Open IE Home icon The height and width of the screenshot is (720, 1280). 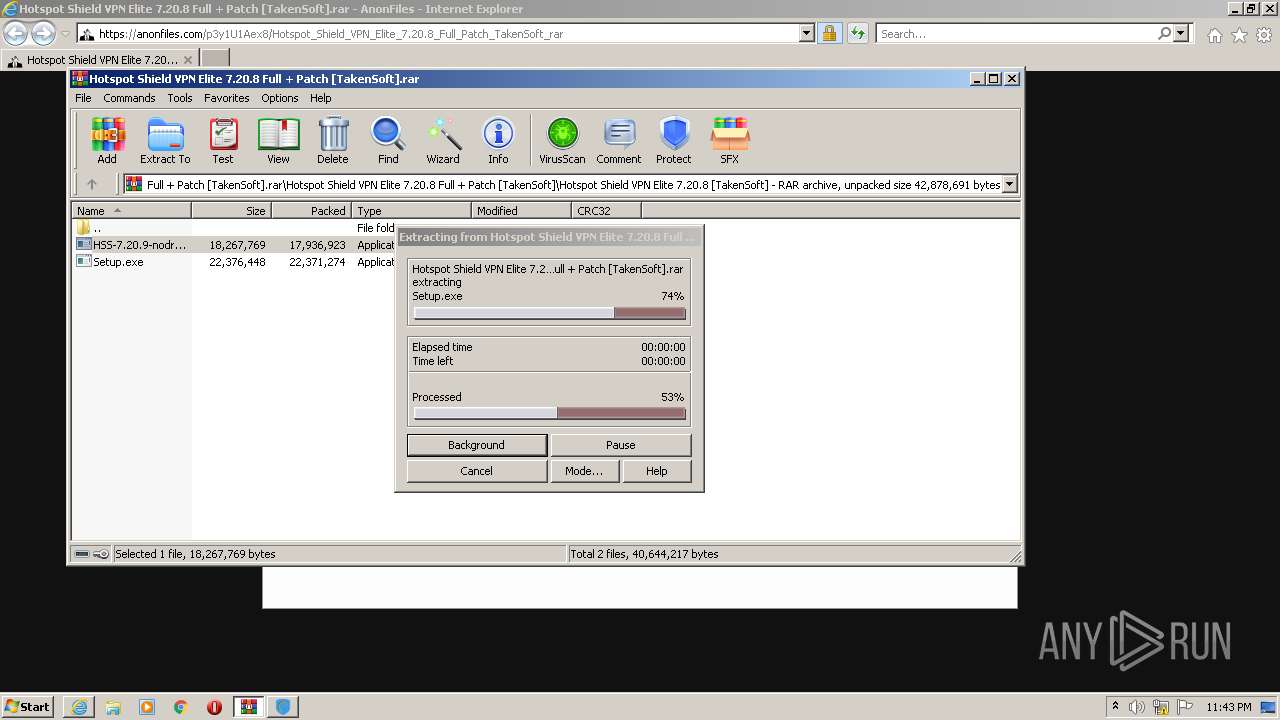tap(1214, 35)
